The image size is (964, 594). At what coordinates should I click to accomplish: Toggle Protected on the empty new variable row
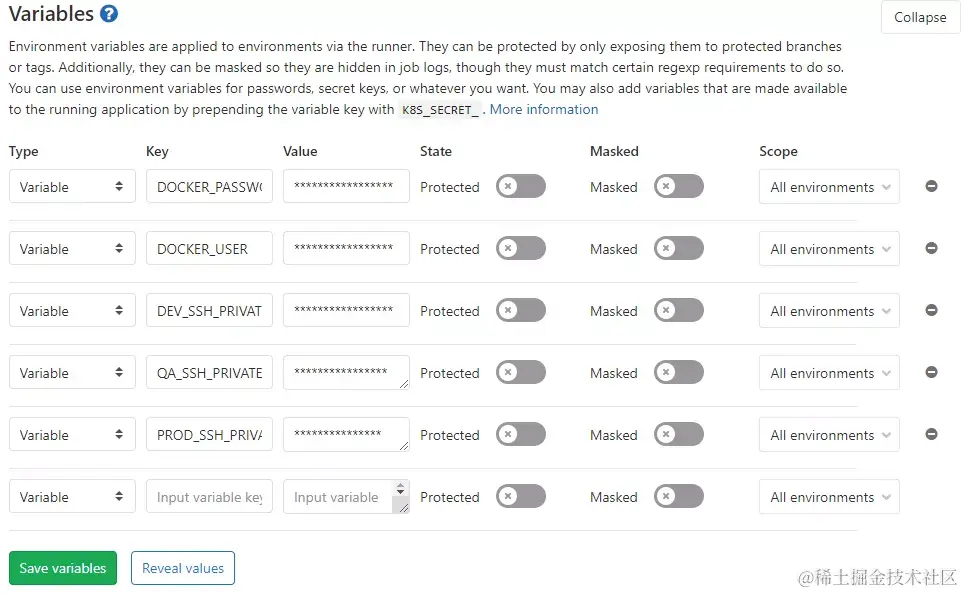520,496
